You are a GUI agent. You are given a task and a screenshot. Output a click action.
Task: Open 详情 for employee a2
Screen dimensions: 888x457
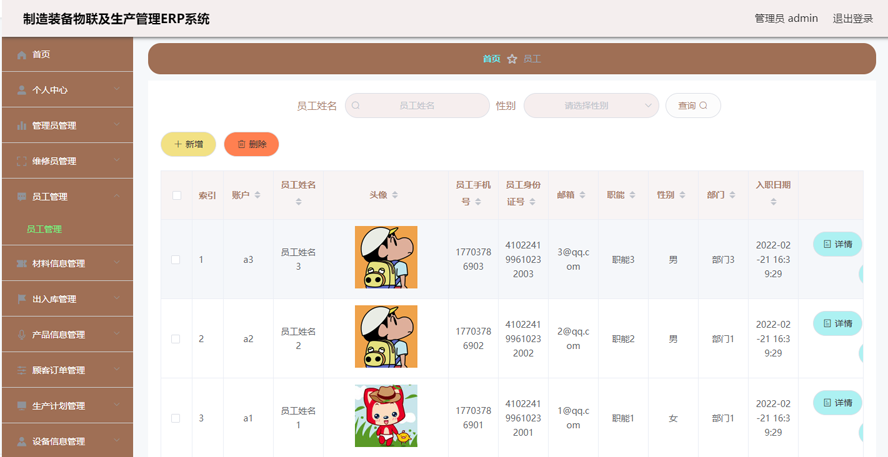[x=838, y=323]
